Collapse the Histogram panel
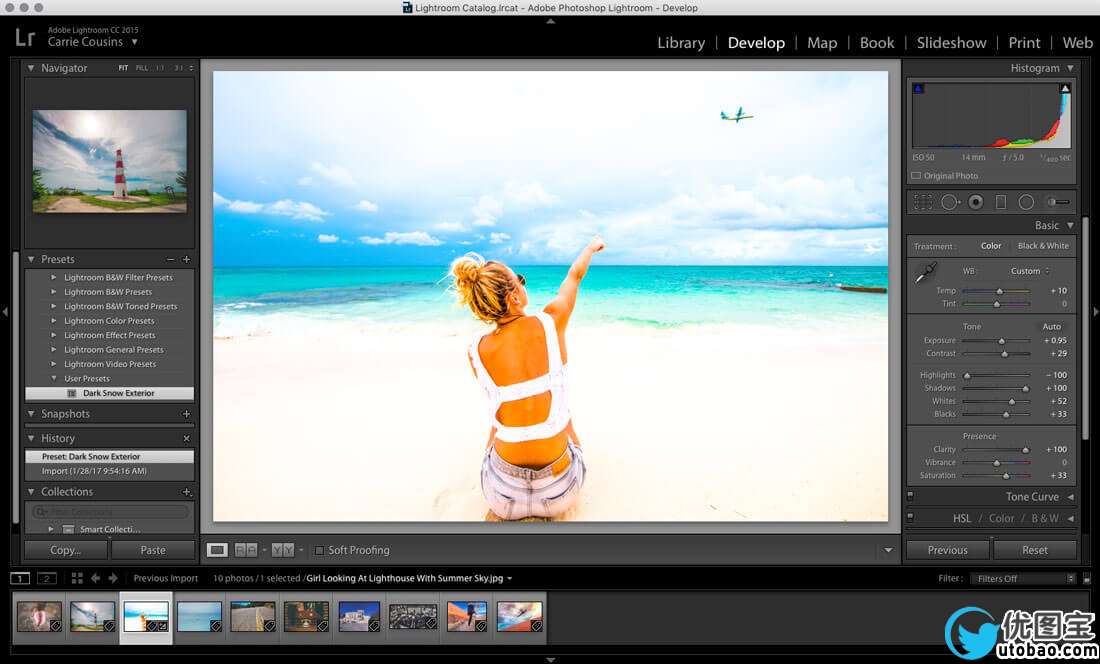 (1070, 68)
